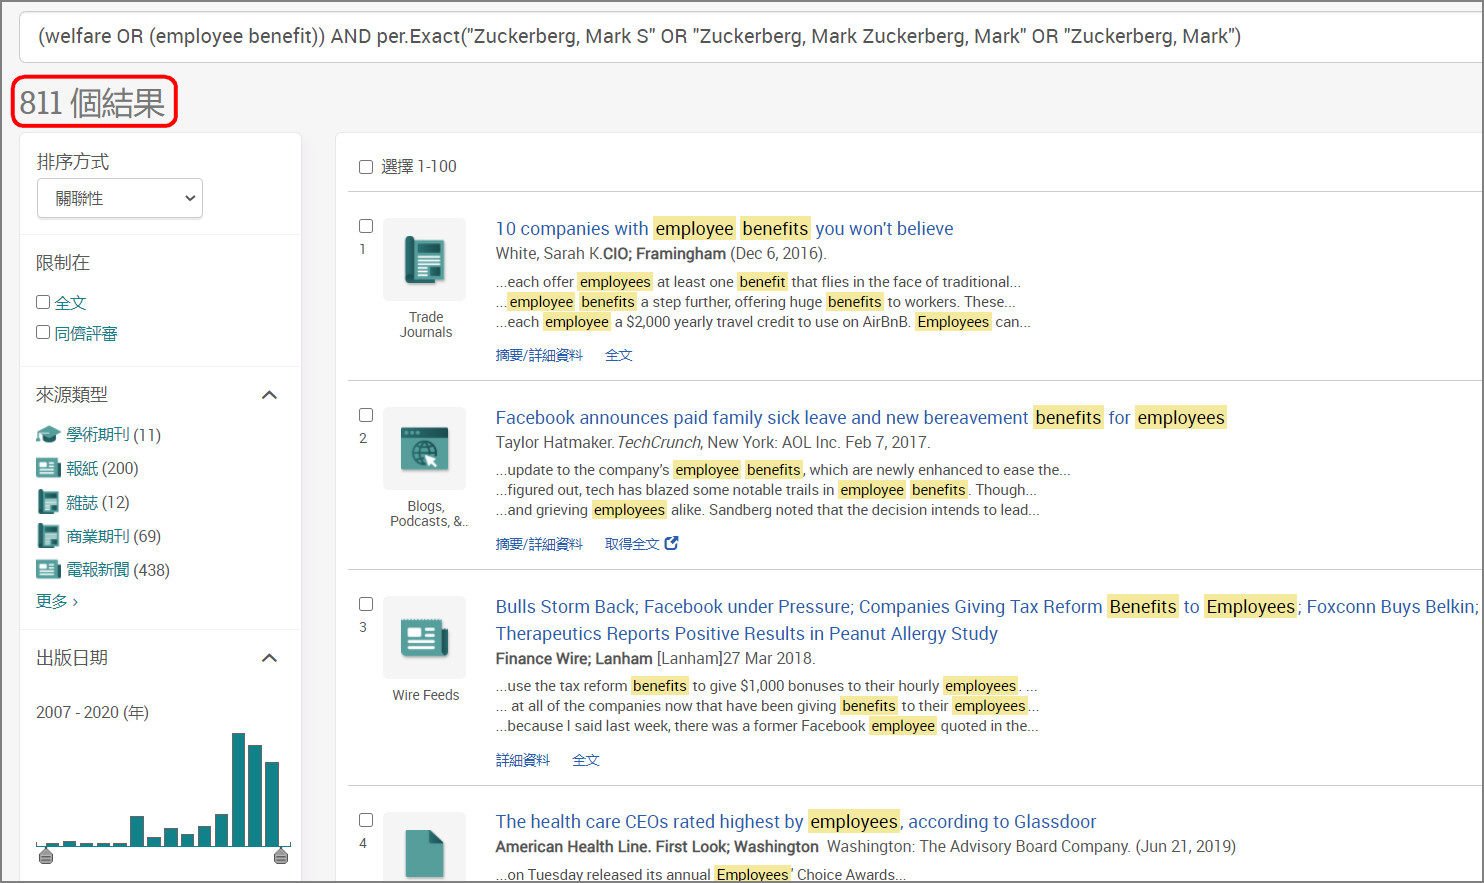
Task: Click into the search query field
Action: 750,37
